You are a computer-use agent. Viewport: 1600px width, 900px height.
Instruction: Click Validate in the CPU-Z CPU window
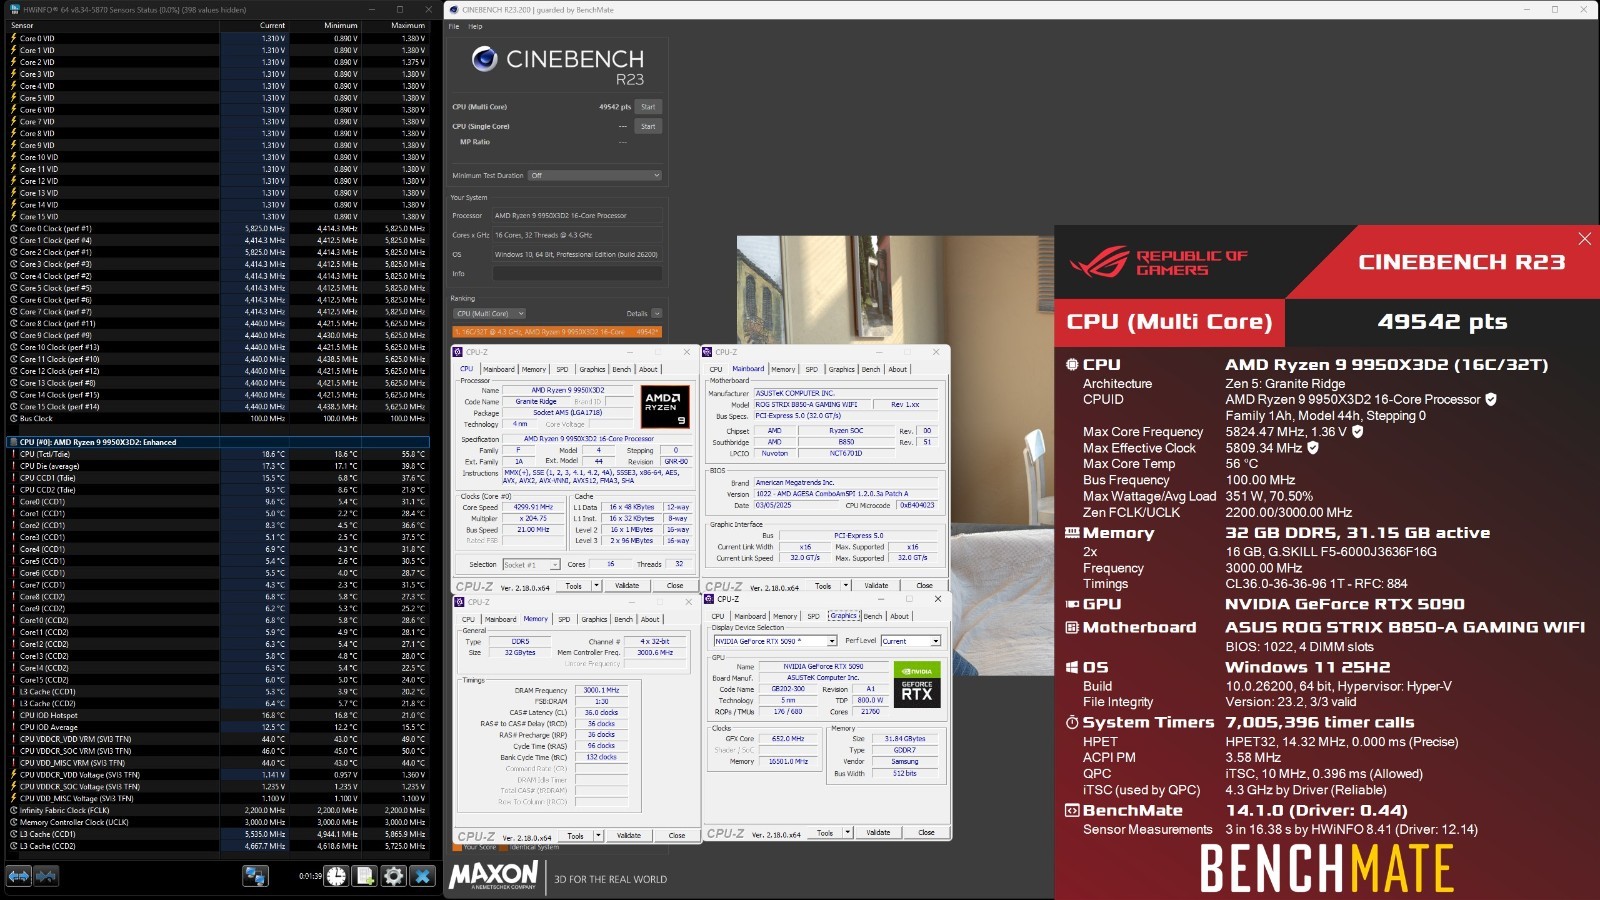[627, 586]
